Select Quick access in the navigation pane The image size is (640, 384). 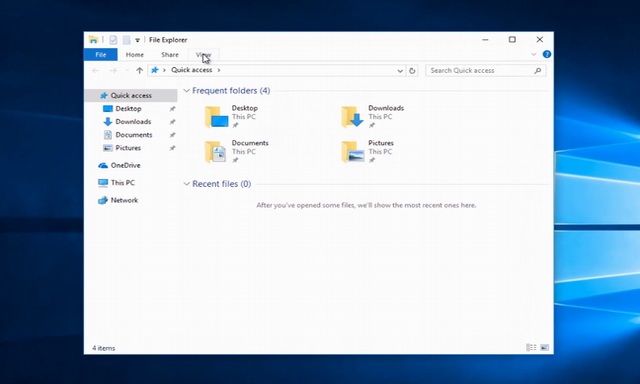coord(131,95)
